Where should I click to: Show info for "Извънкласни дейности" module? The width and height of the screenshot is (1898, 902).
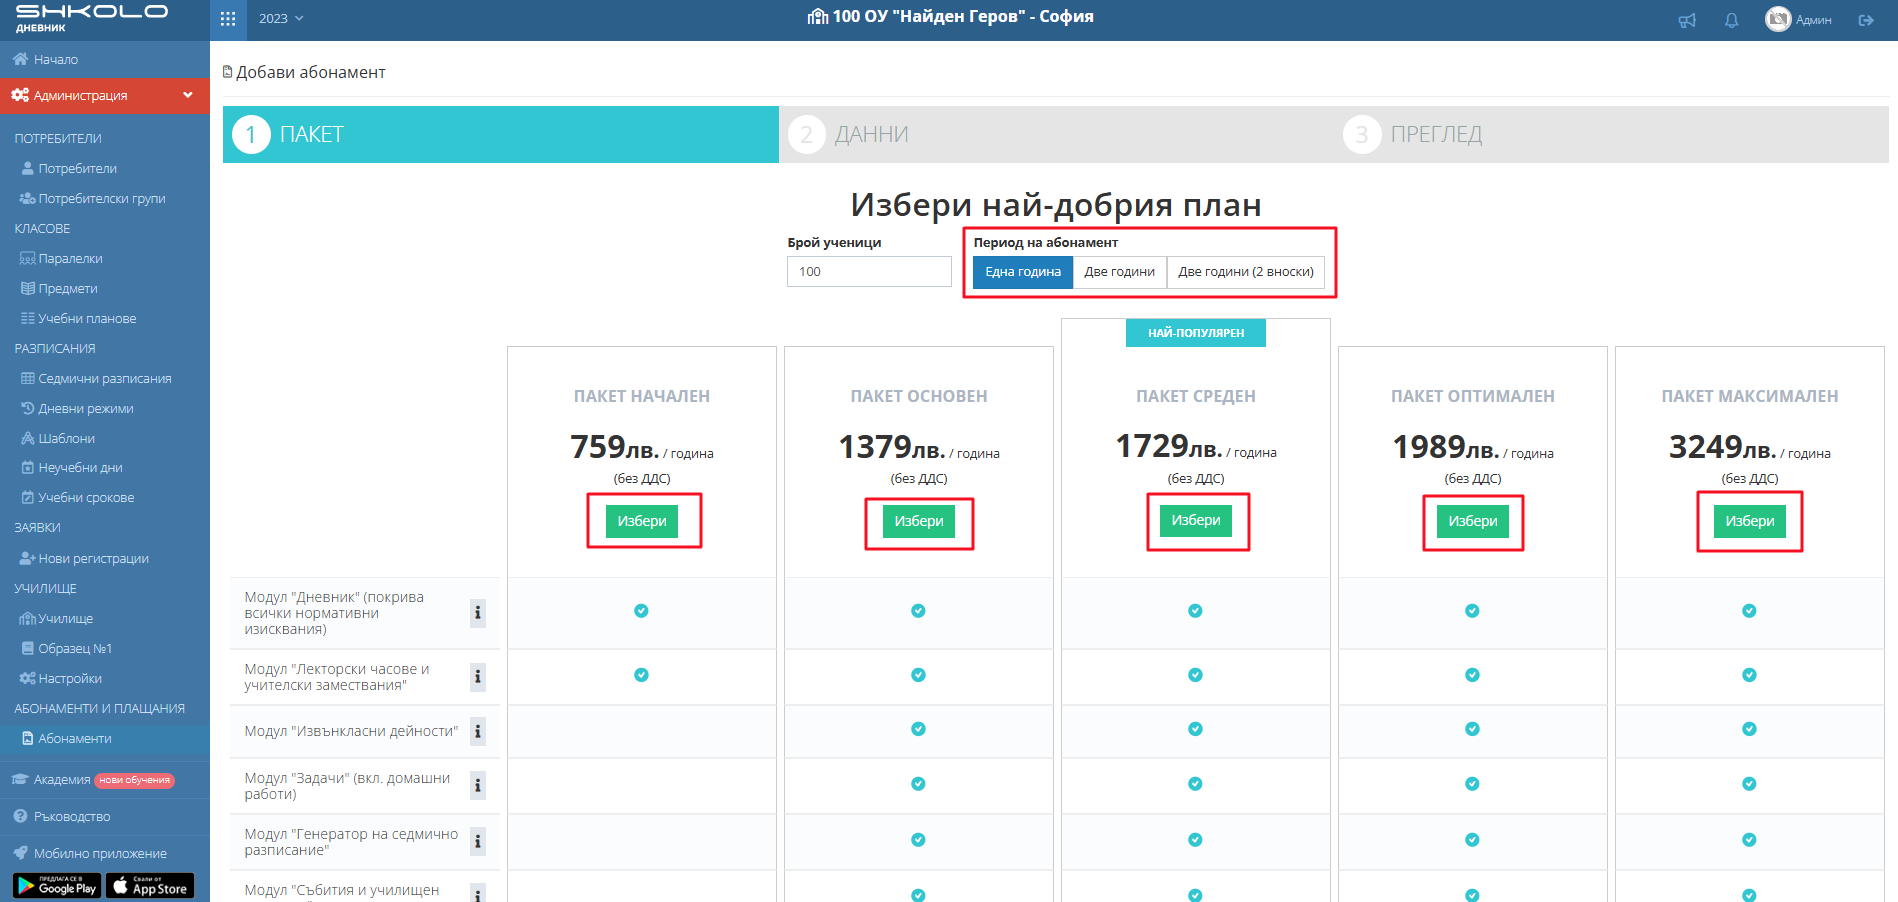pyautogui.click(x=478, y=731)
